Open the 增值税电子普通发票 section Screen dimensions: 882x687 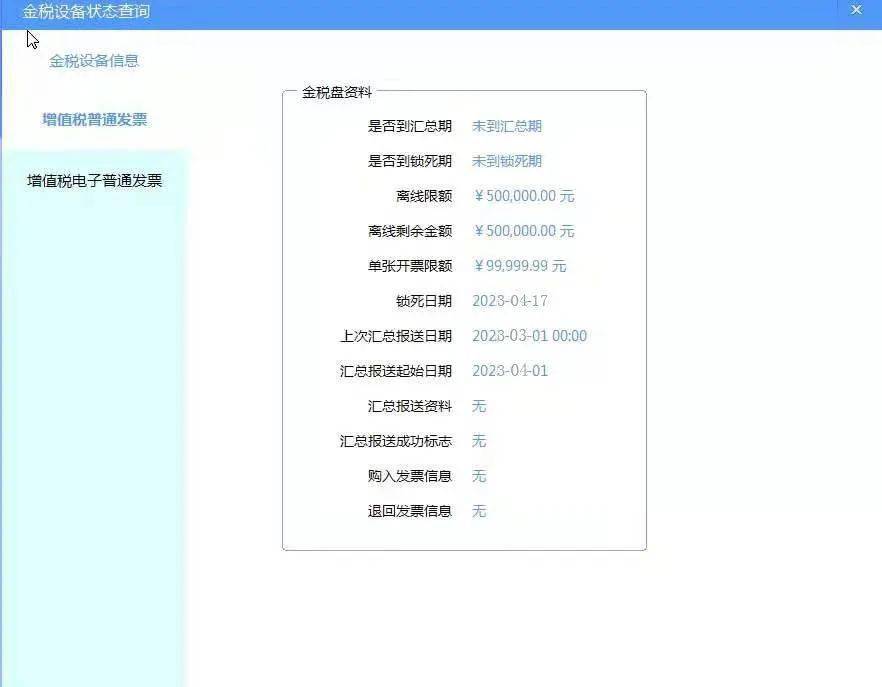(x=95, y=181)
